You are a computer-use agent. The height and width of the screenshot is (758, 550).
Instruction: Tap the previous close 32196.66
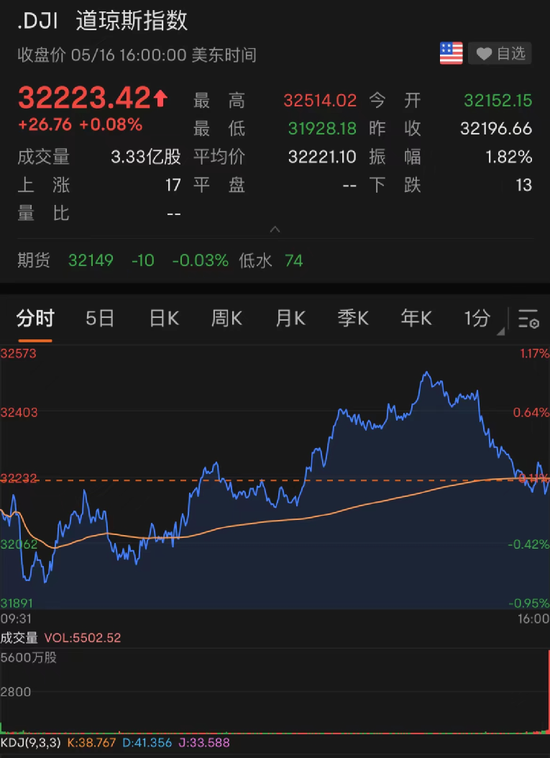tap(496, 129)
